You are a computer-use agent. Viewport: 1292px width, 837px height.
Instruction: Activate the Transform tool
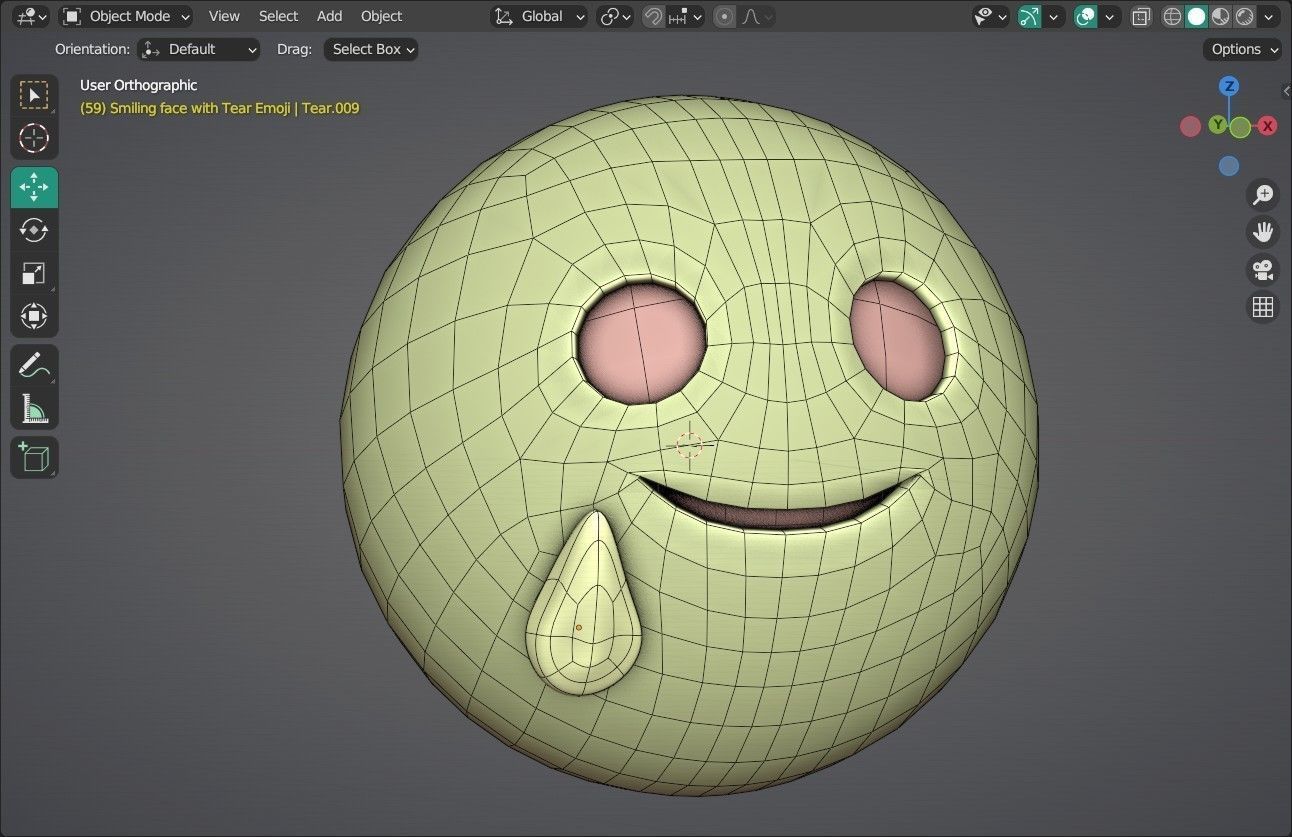(34, 316)
